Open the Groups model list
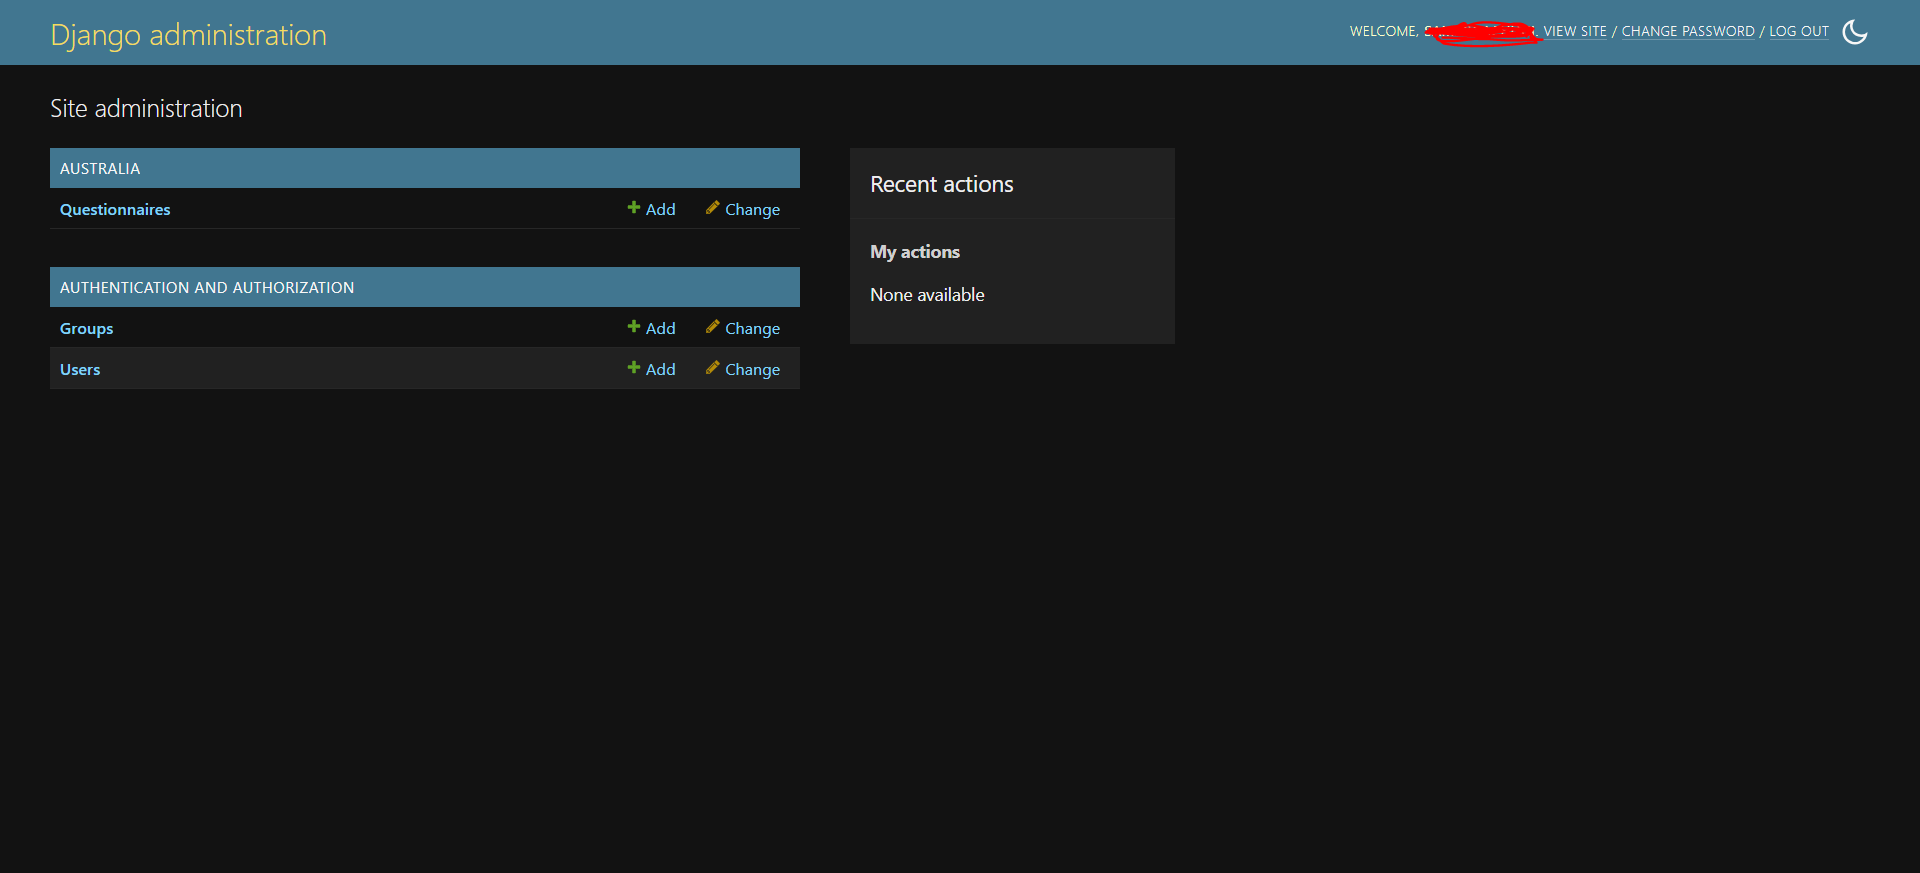 86,328
